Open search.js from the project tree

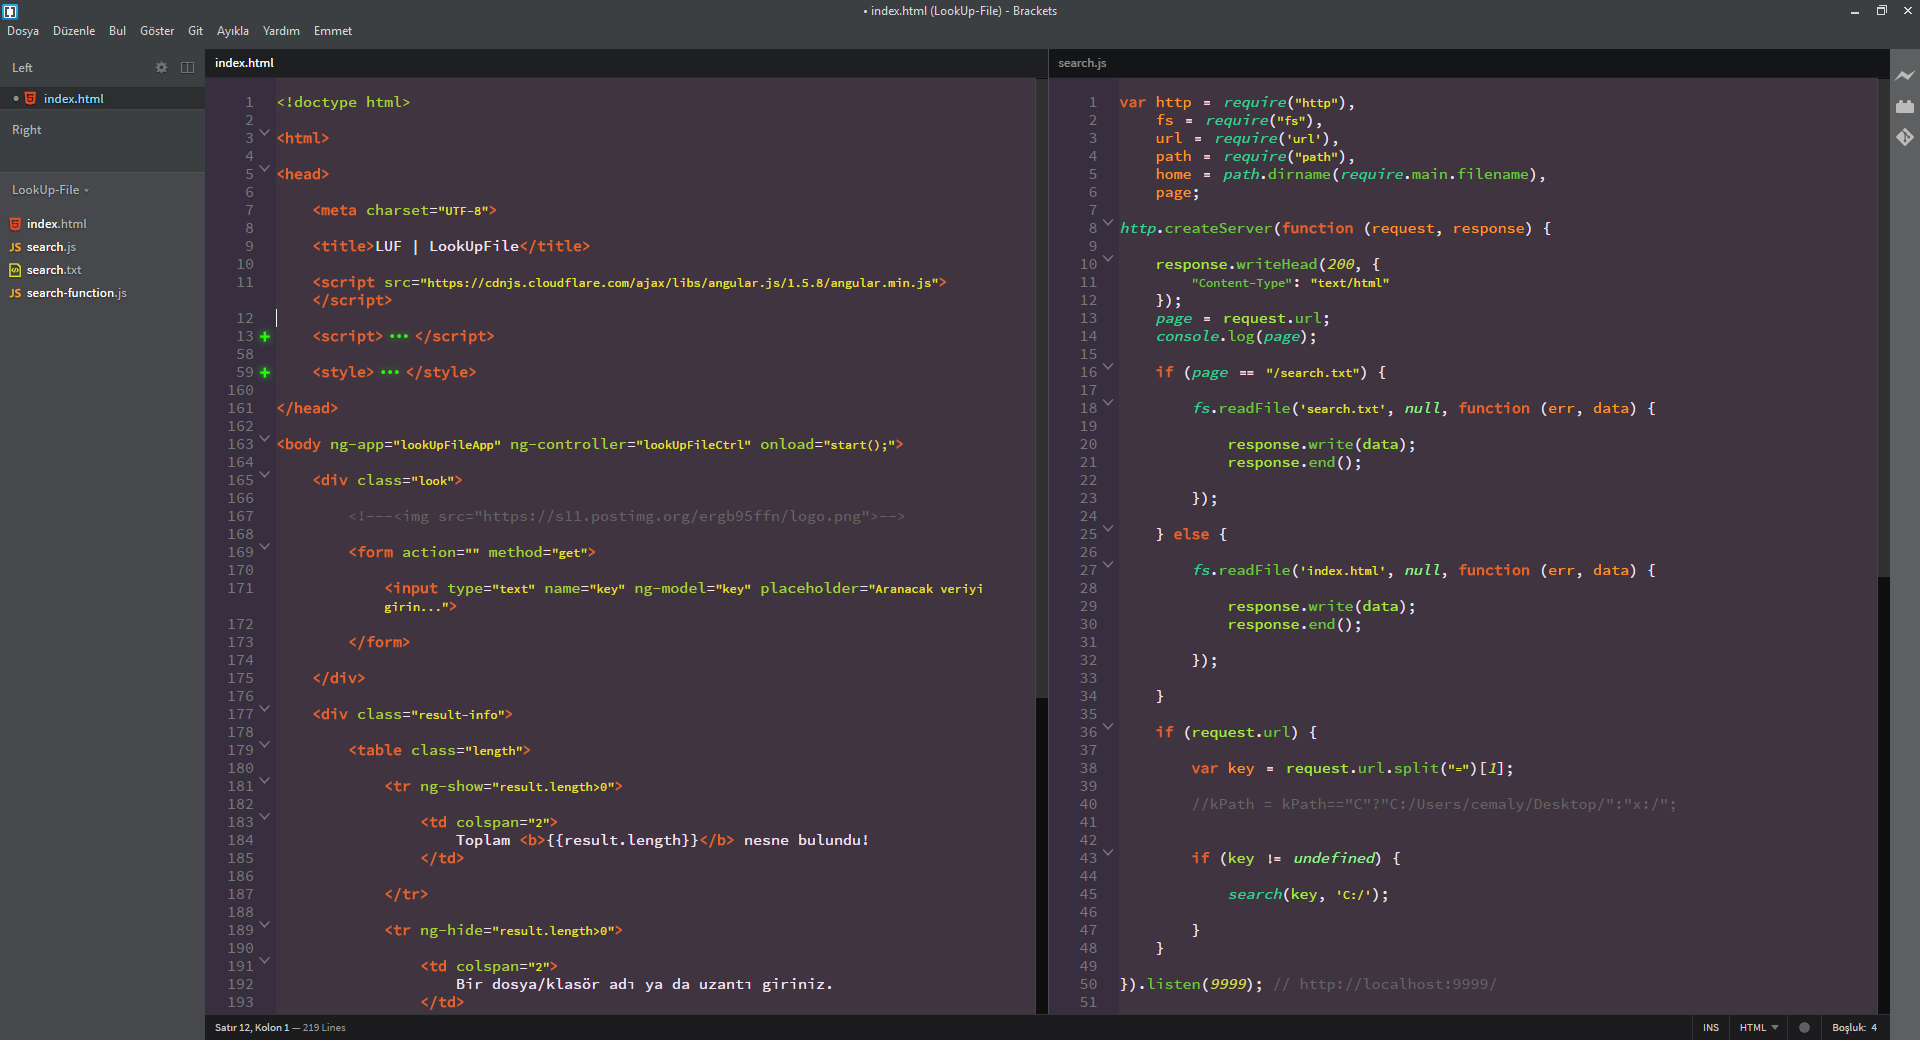51,247
